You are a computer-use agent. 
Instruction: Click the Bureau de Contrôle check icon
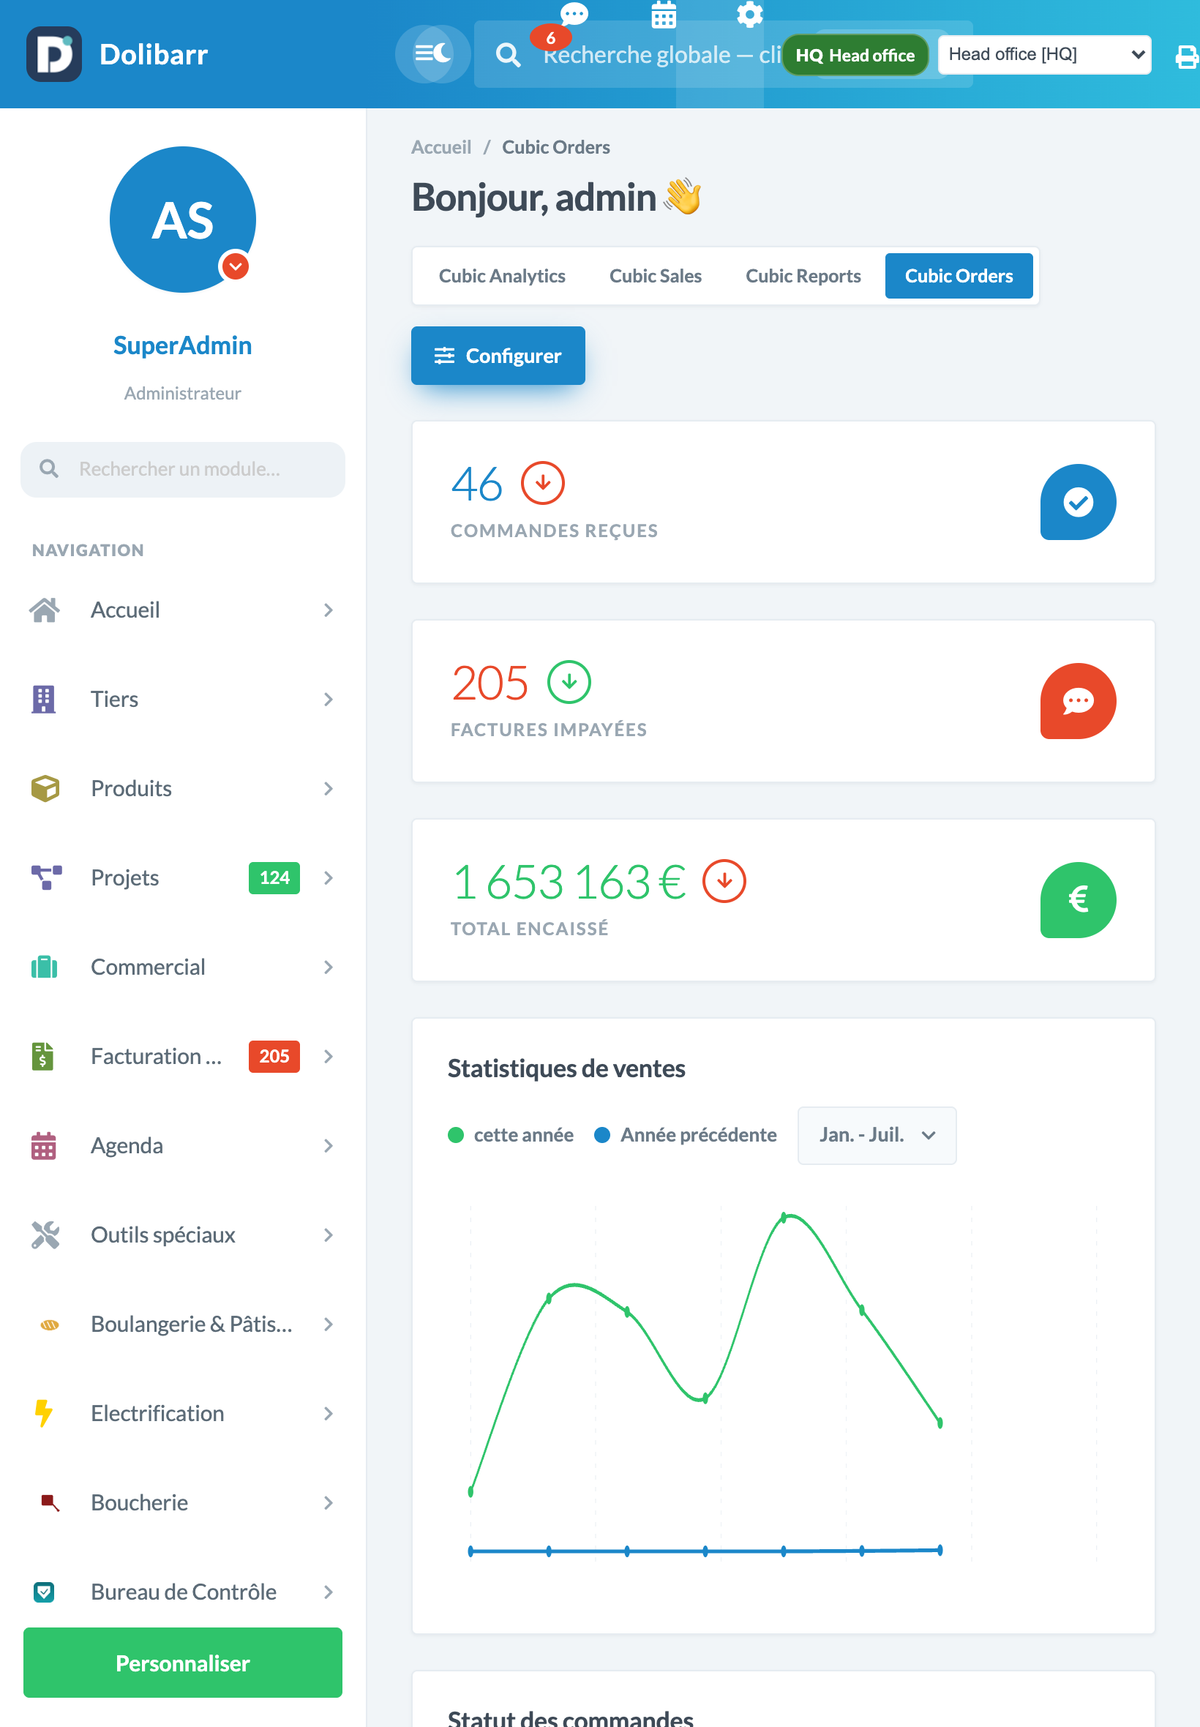click(x=44, y=1592)
